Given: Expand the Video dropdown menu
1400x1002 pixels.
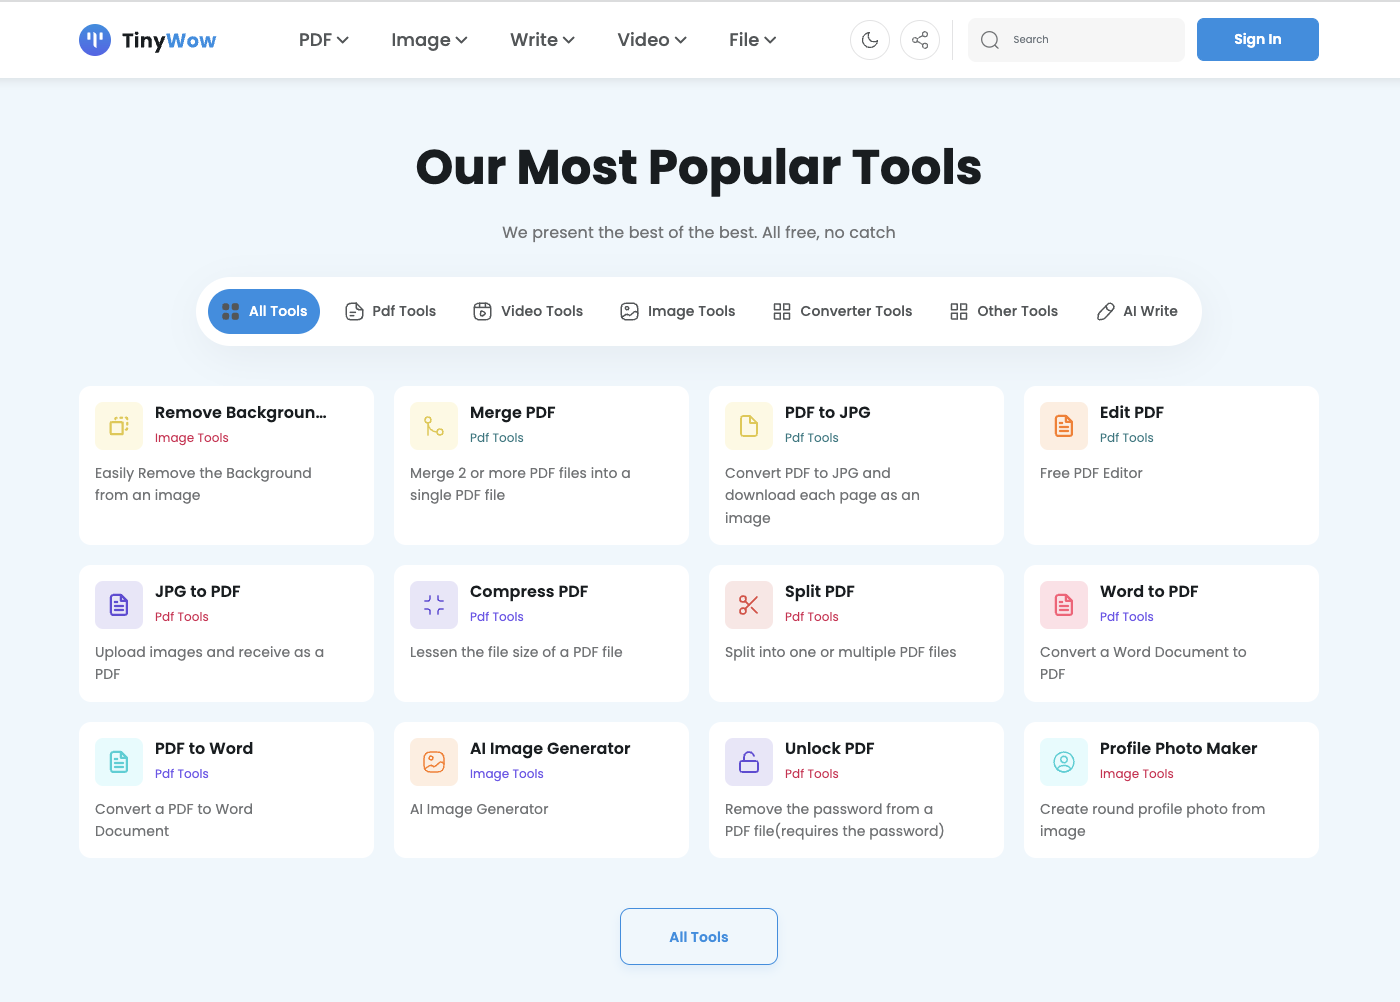Looking at the screenshot, I should click(652, 40).
